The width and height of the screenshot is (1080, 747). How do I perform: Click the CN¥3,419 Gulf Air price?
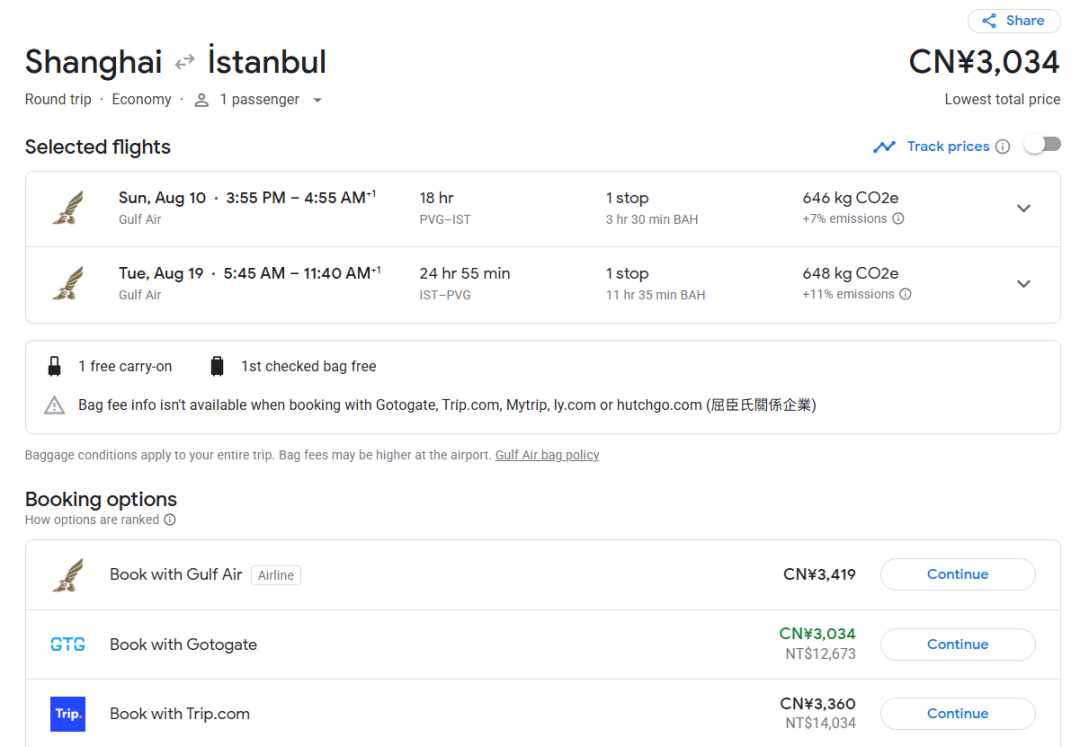(x=819, y=574)
